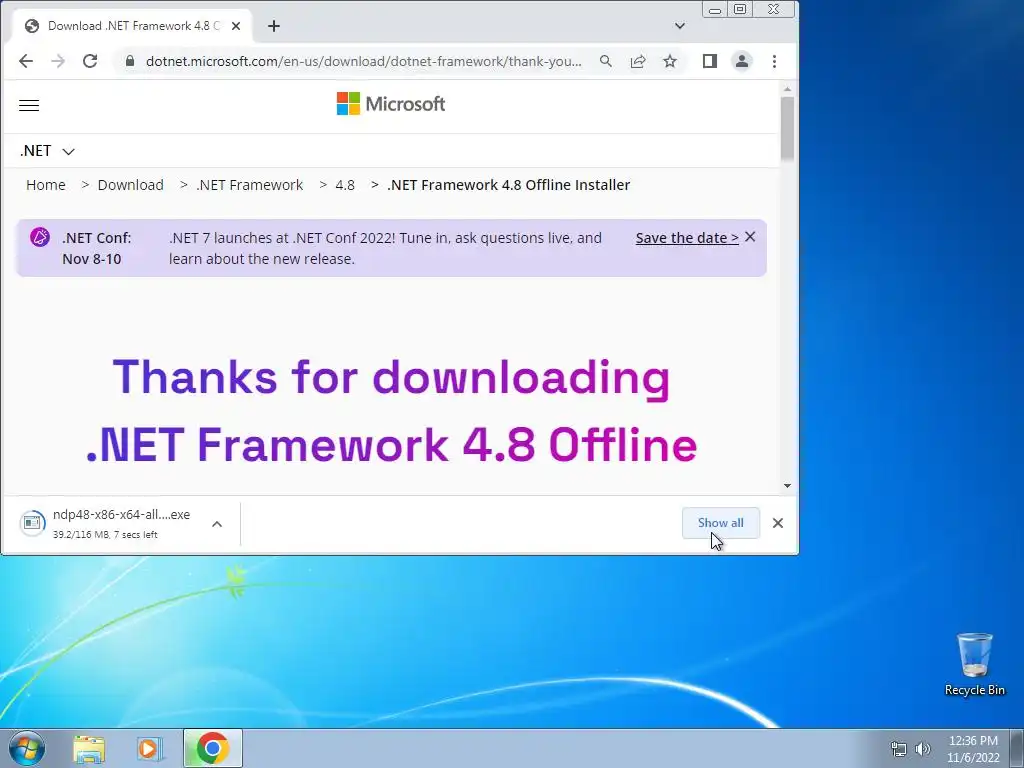
Task: Click the taskbar clock showing 12:36 PM
Action: (x=973, y=749)
